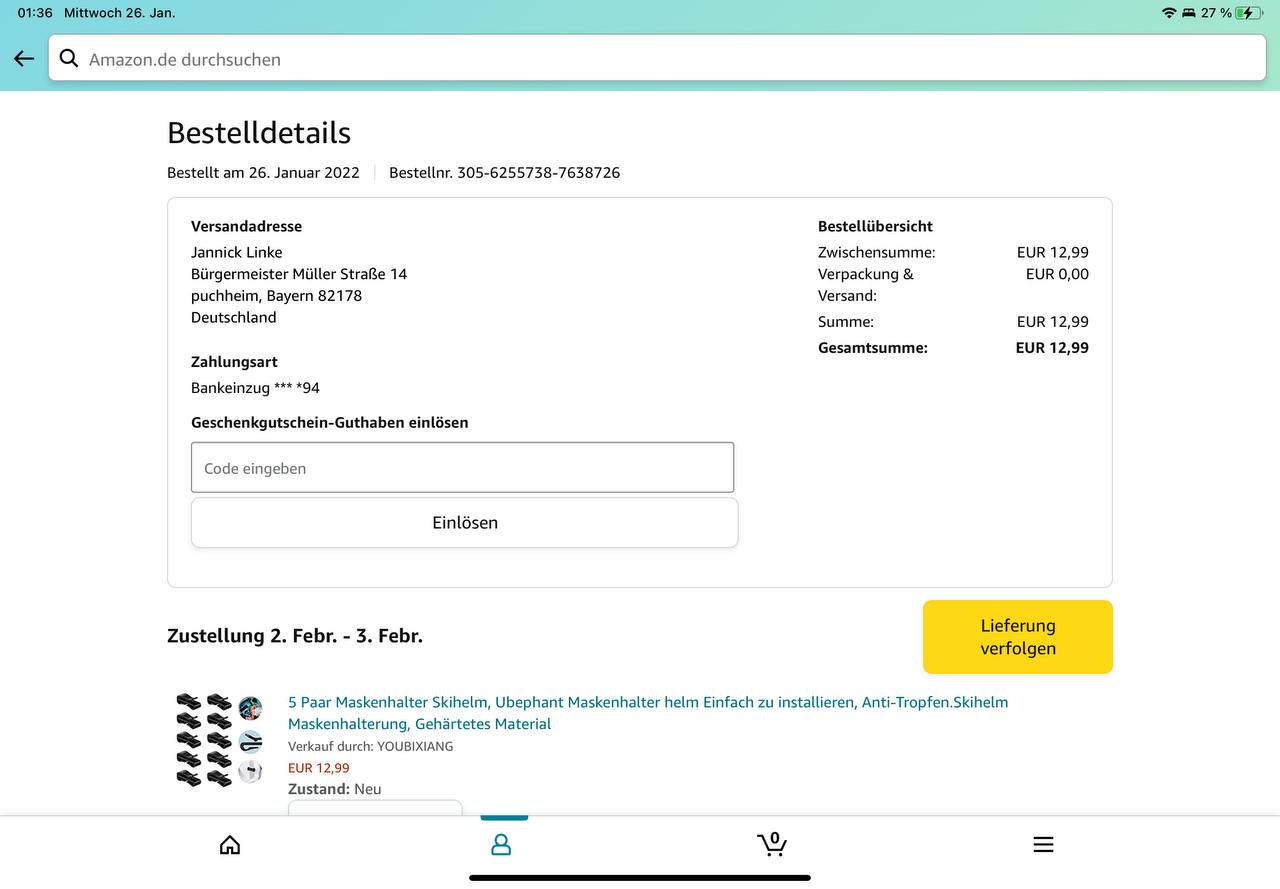Open the hamburger menu icon
This screenshot has height=889, width=1280.
(x=1043, y=845)
